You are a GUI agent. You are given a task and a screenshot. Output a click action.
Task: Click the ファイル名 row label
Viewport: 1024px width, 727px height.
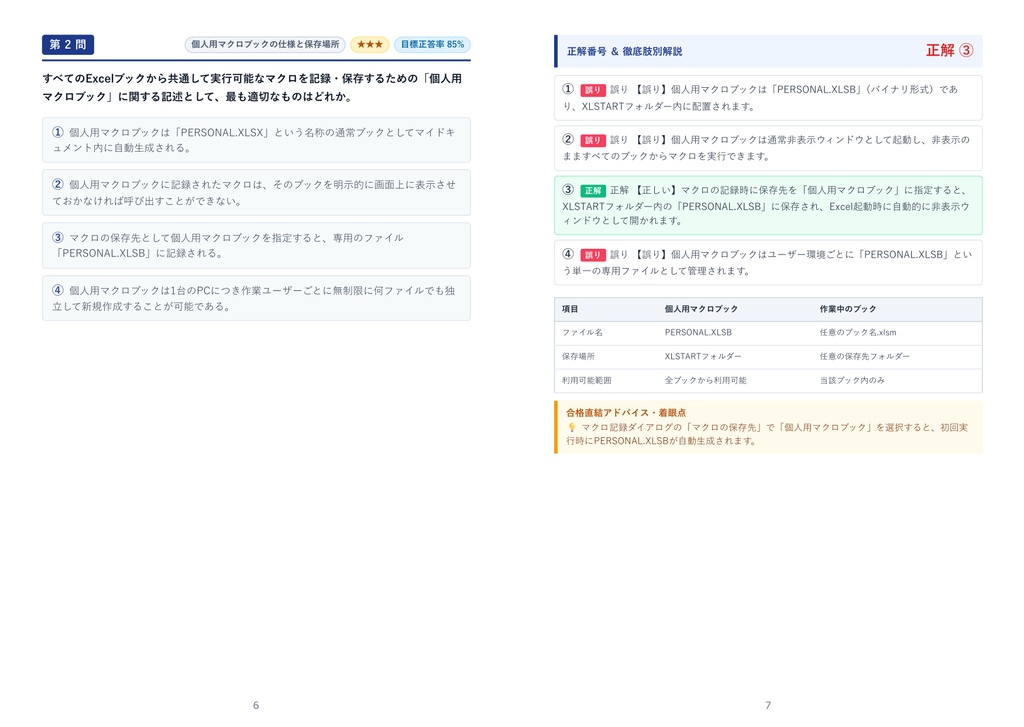[582, 332]
